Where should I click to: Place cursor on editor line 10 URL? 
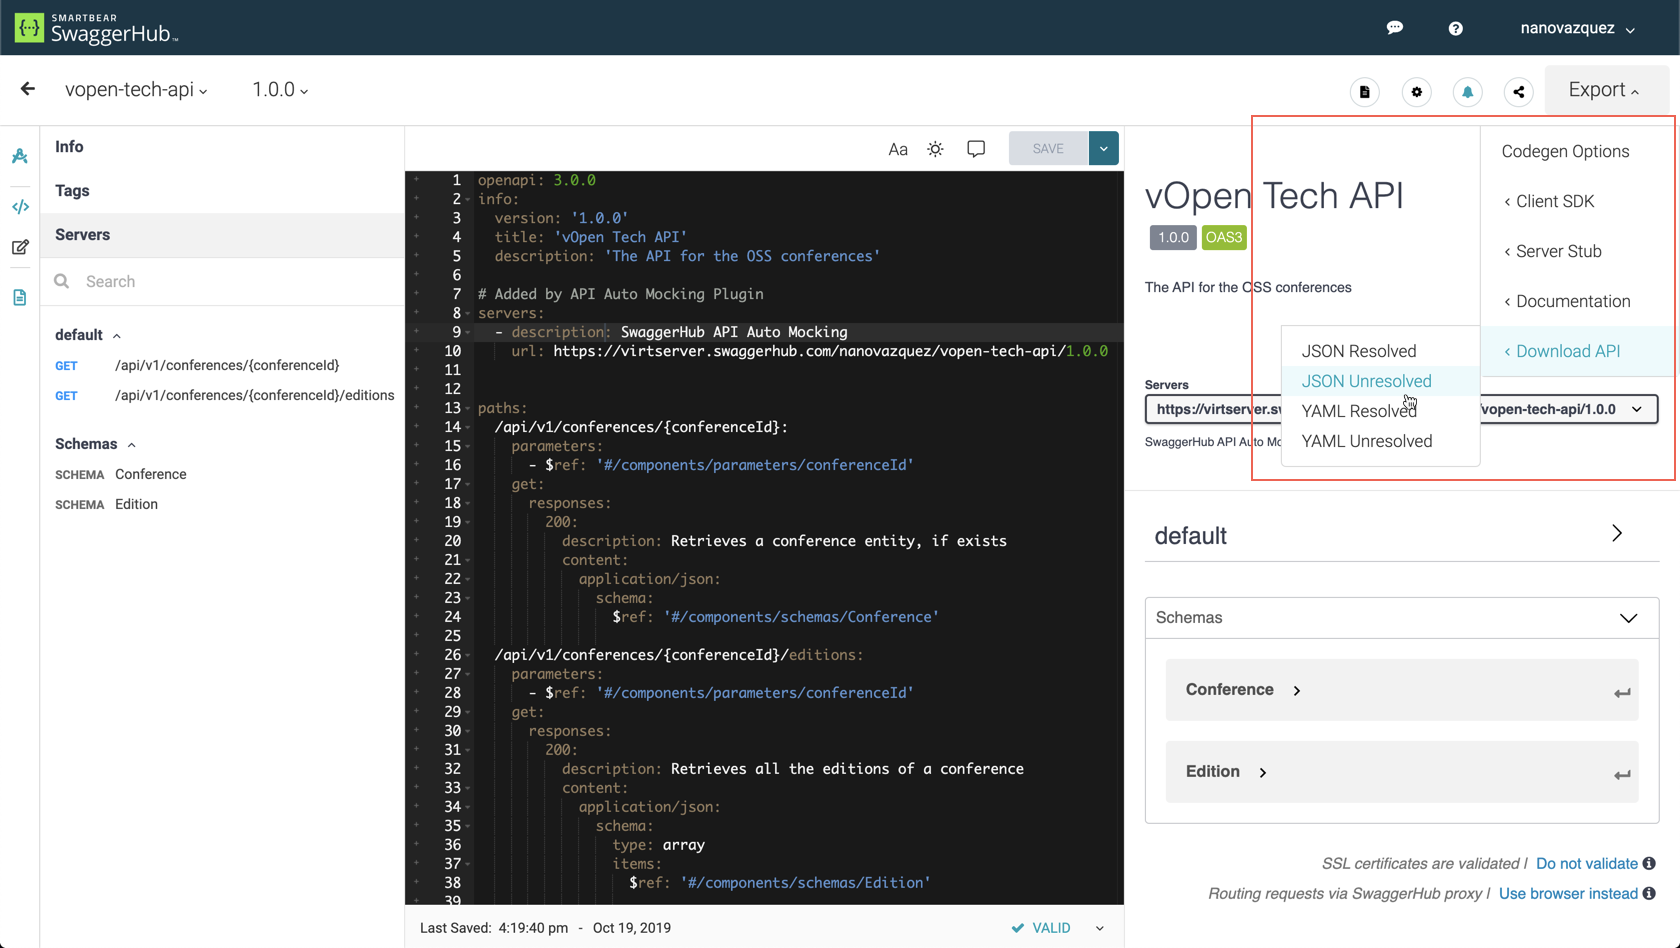(x=830, y=351)
